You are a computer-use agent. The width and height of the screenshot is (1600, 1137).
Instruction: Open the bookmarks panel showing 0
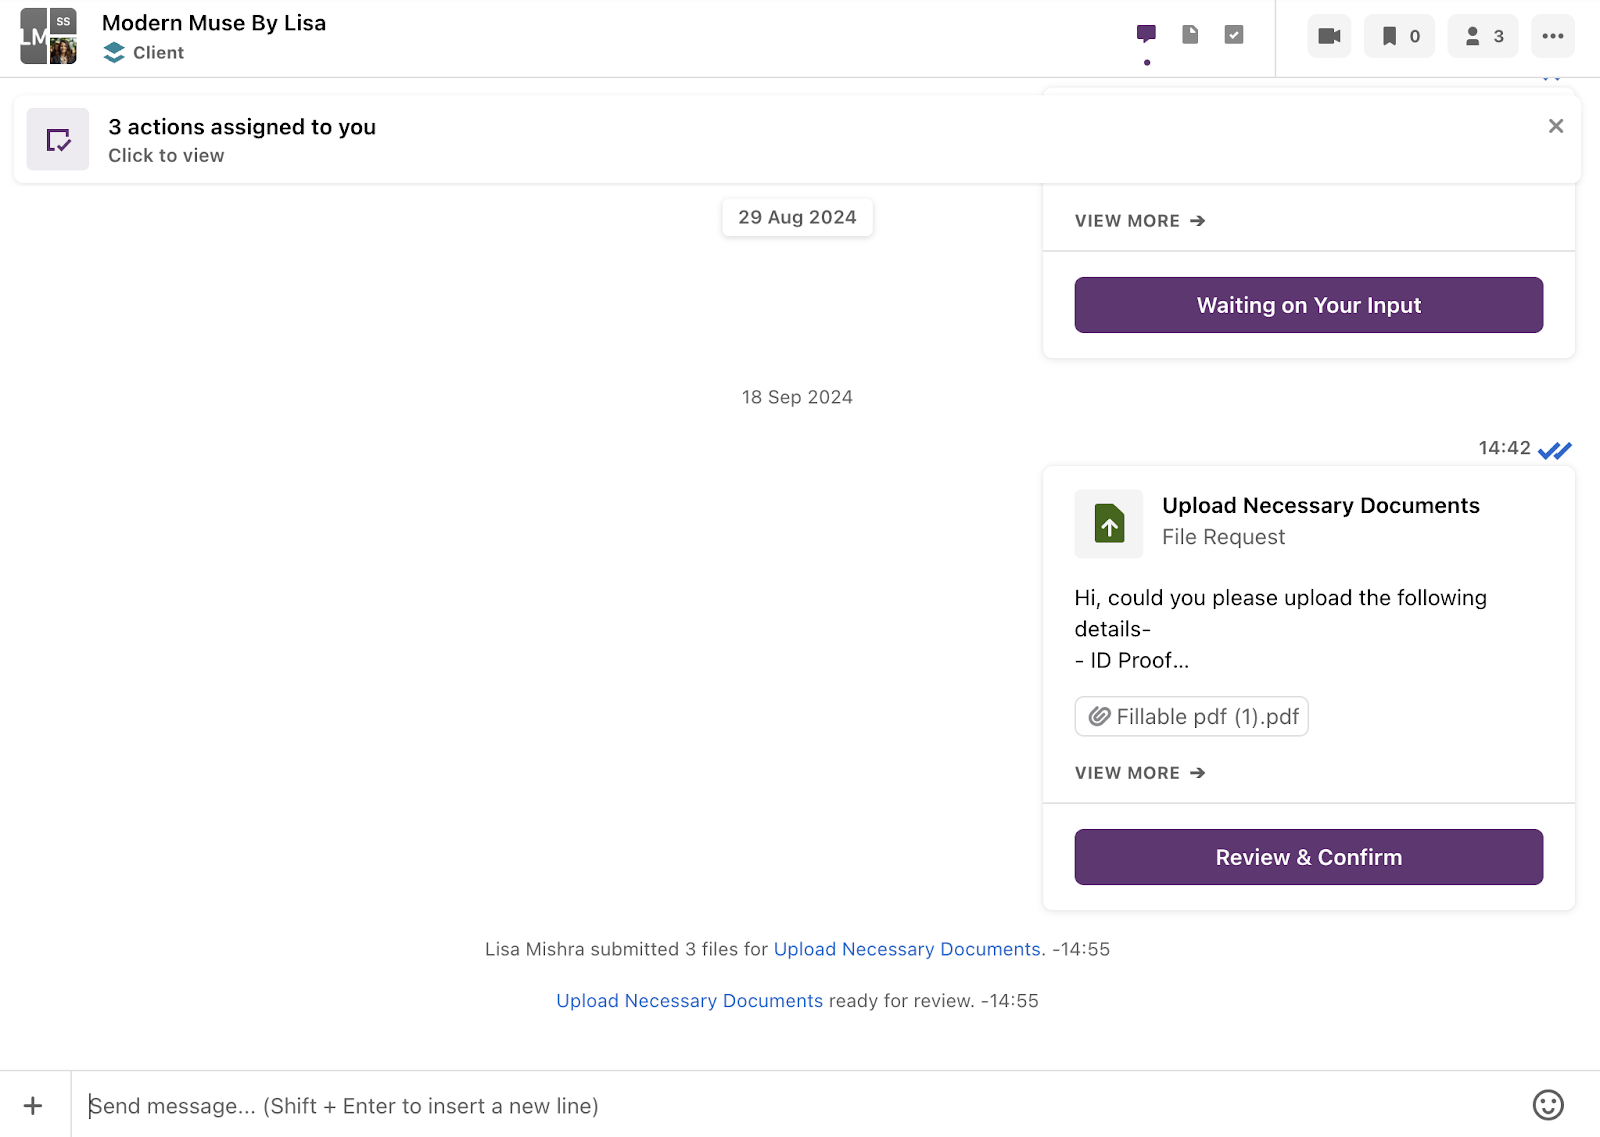point(1398,36)
